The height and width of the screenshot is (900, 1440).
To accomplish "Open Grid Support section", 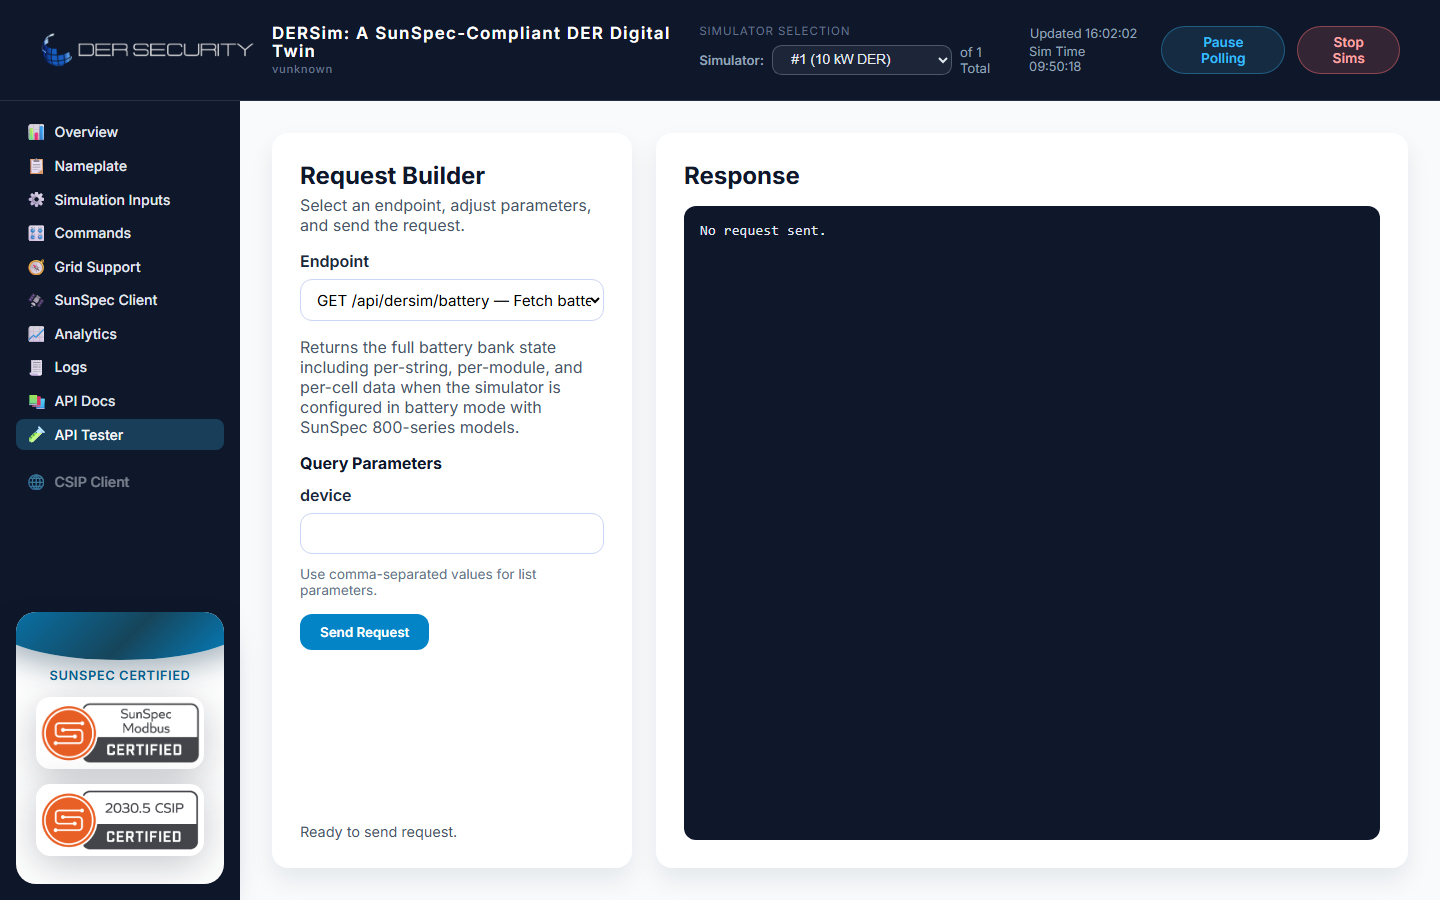I will click(120, 267).
